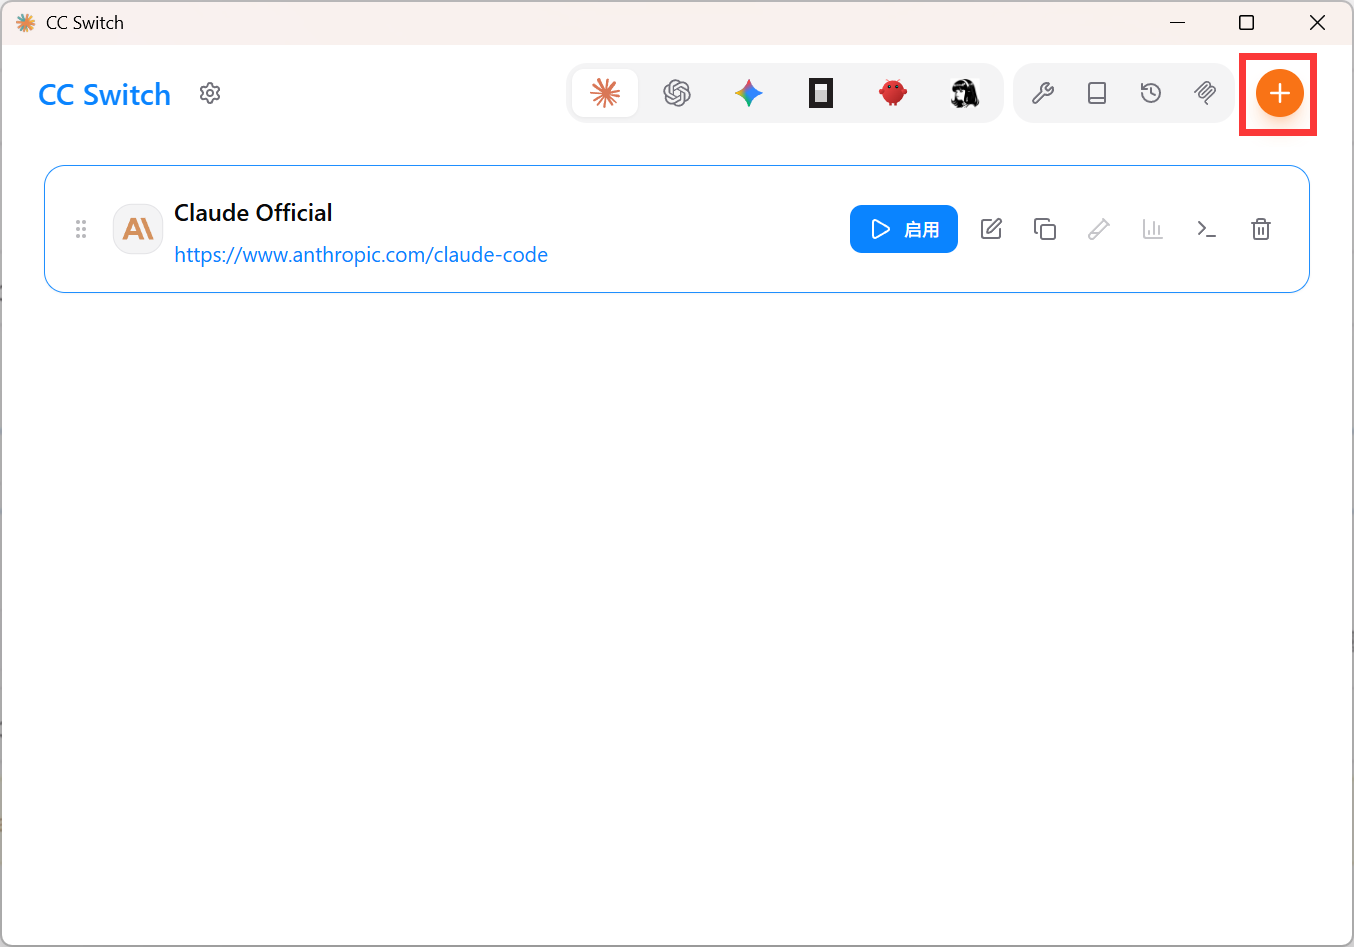Image resolution: width=1354 pixels, height=947 pixels.
Task: Open the history clock icon
Action: tap(1151, 93)
